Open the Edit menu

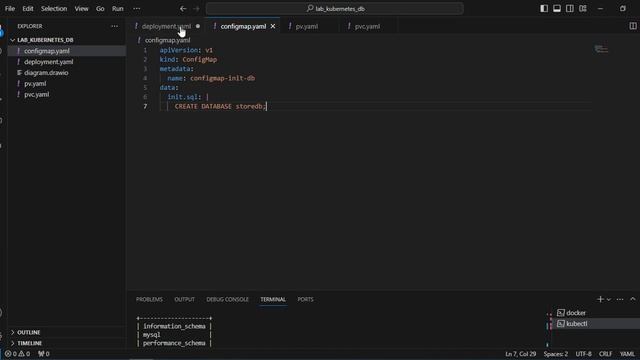click(x=28, y=9)
